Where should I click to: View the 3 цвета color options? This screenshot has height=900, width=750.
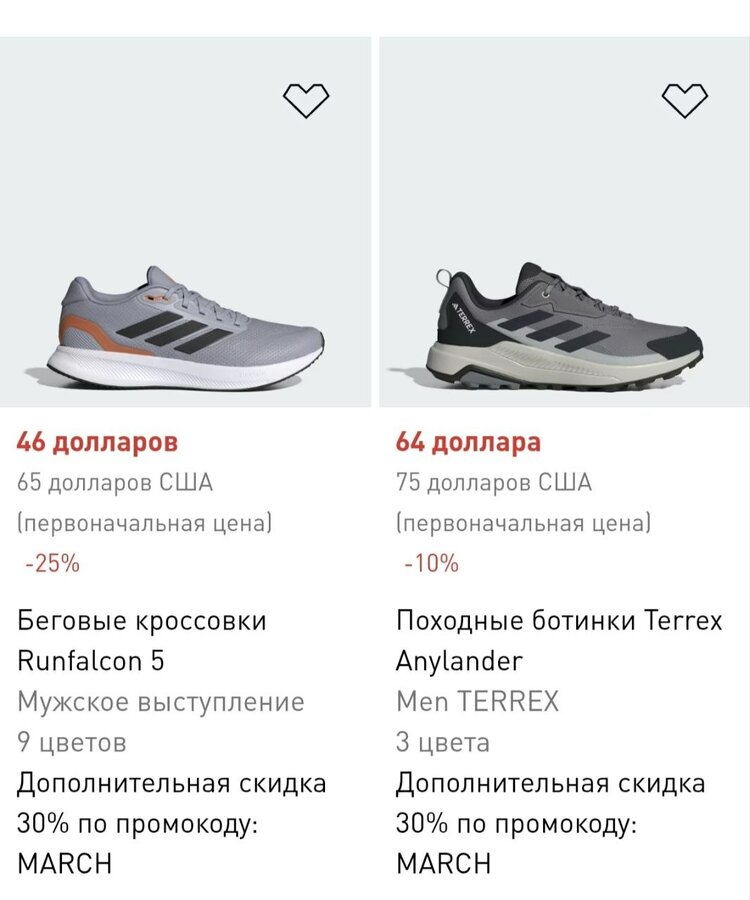[x=443, y=743]
